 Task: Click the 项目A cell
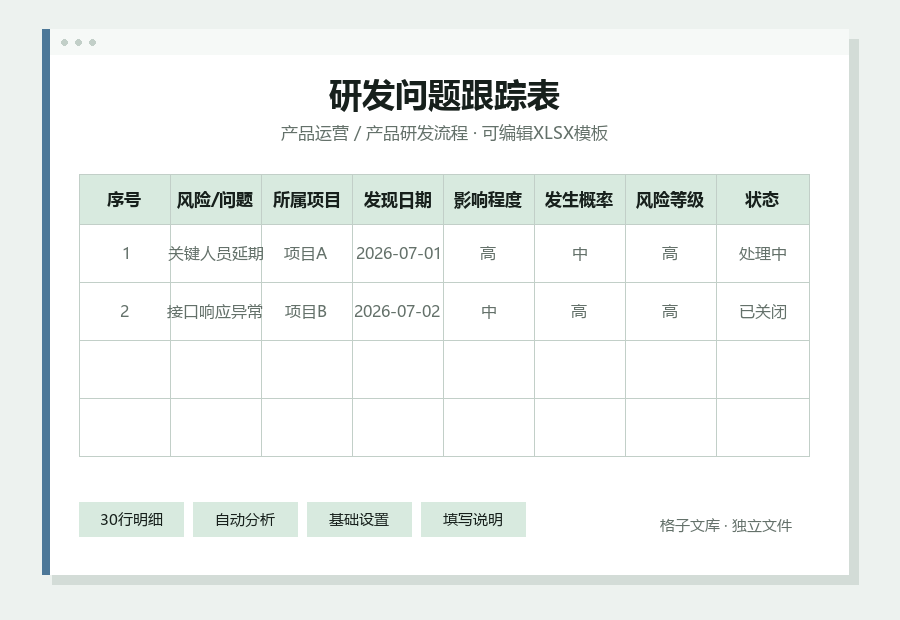[307, 254]
